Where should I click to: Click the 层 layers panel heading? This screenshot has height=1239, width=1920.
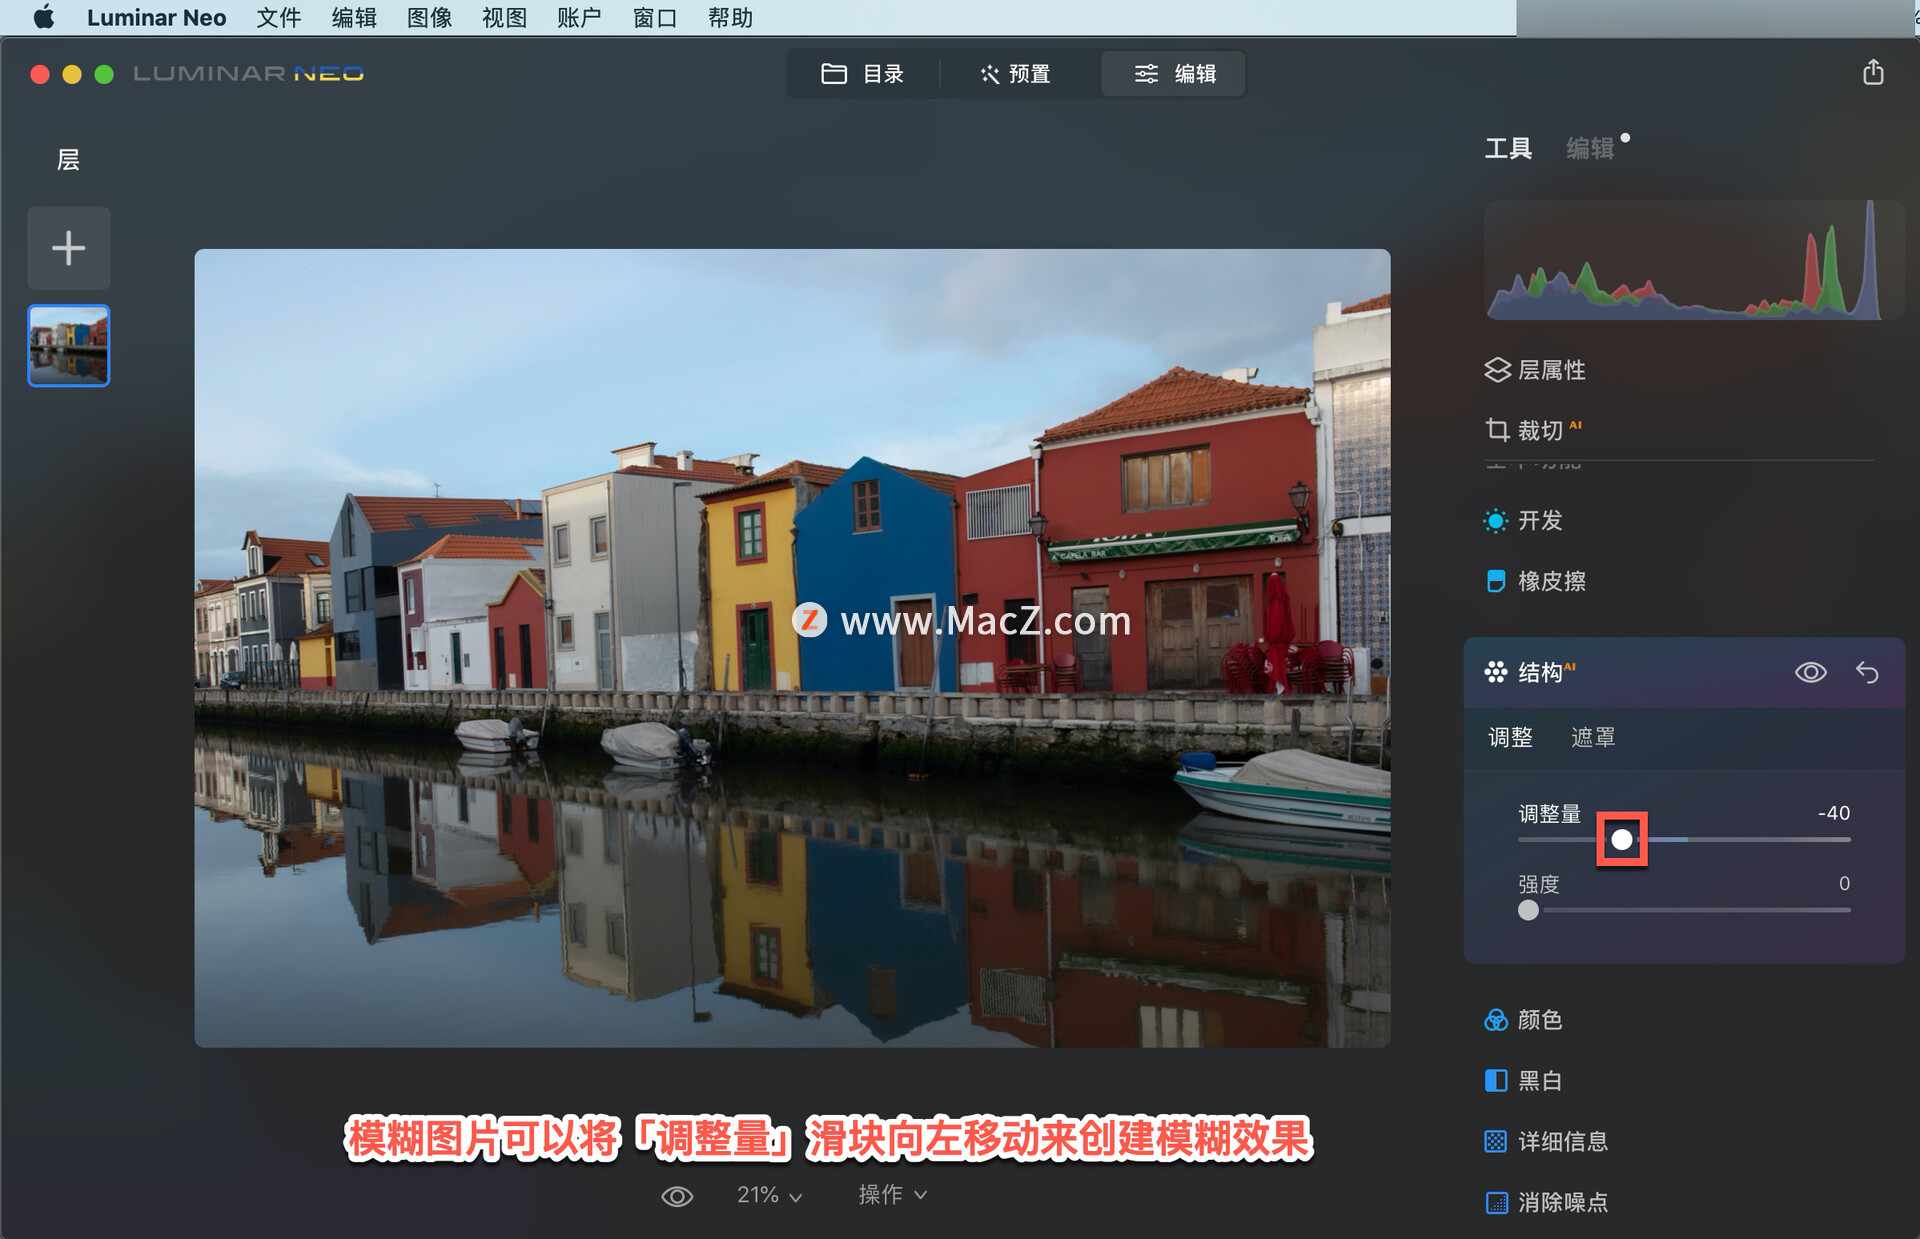tap(68, 160)
